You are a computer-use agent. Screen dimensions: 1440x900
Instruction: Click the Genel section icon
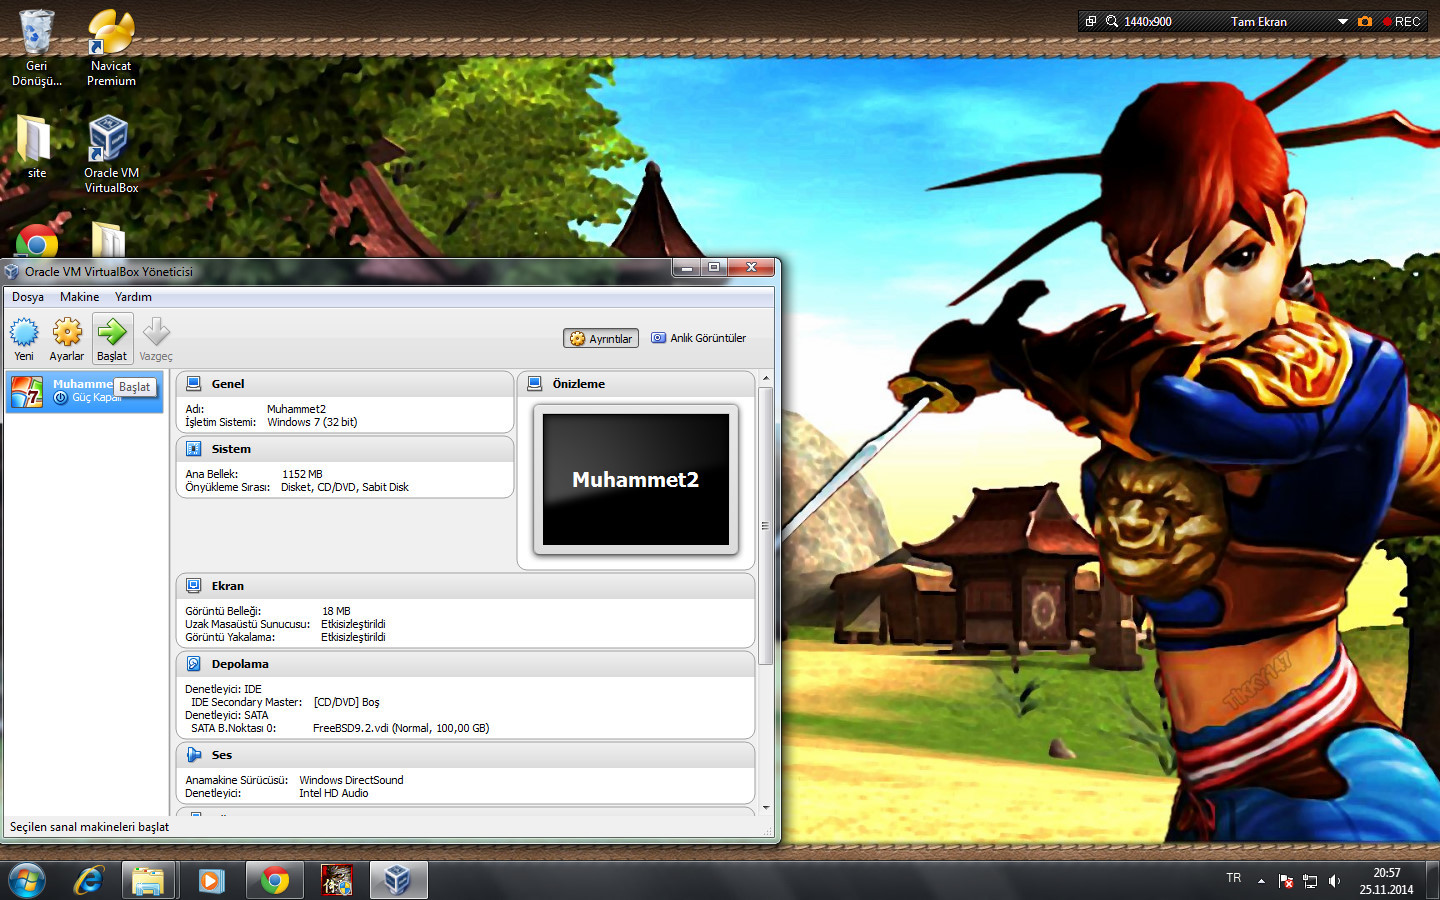point(194,383)
